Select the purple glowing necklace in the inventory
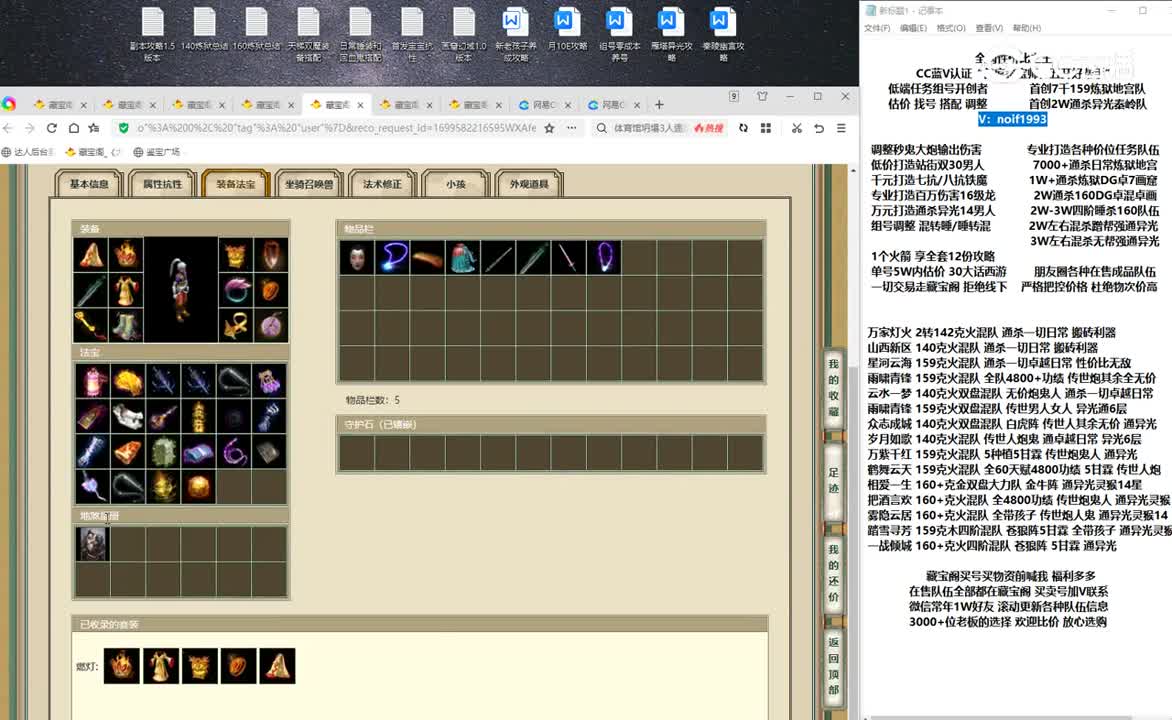The image size is (1172, 720). point(604,258)
